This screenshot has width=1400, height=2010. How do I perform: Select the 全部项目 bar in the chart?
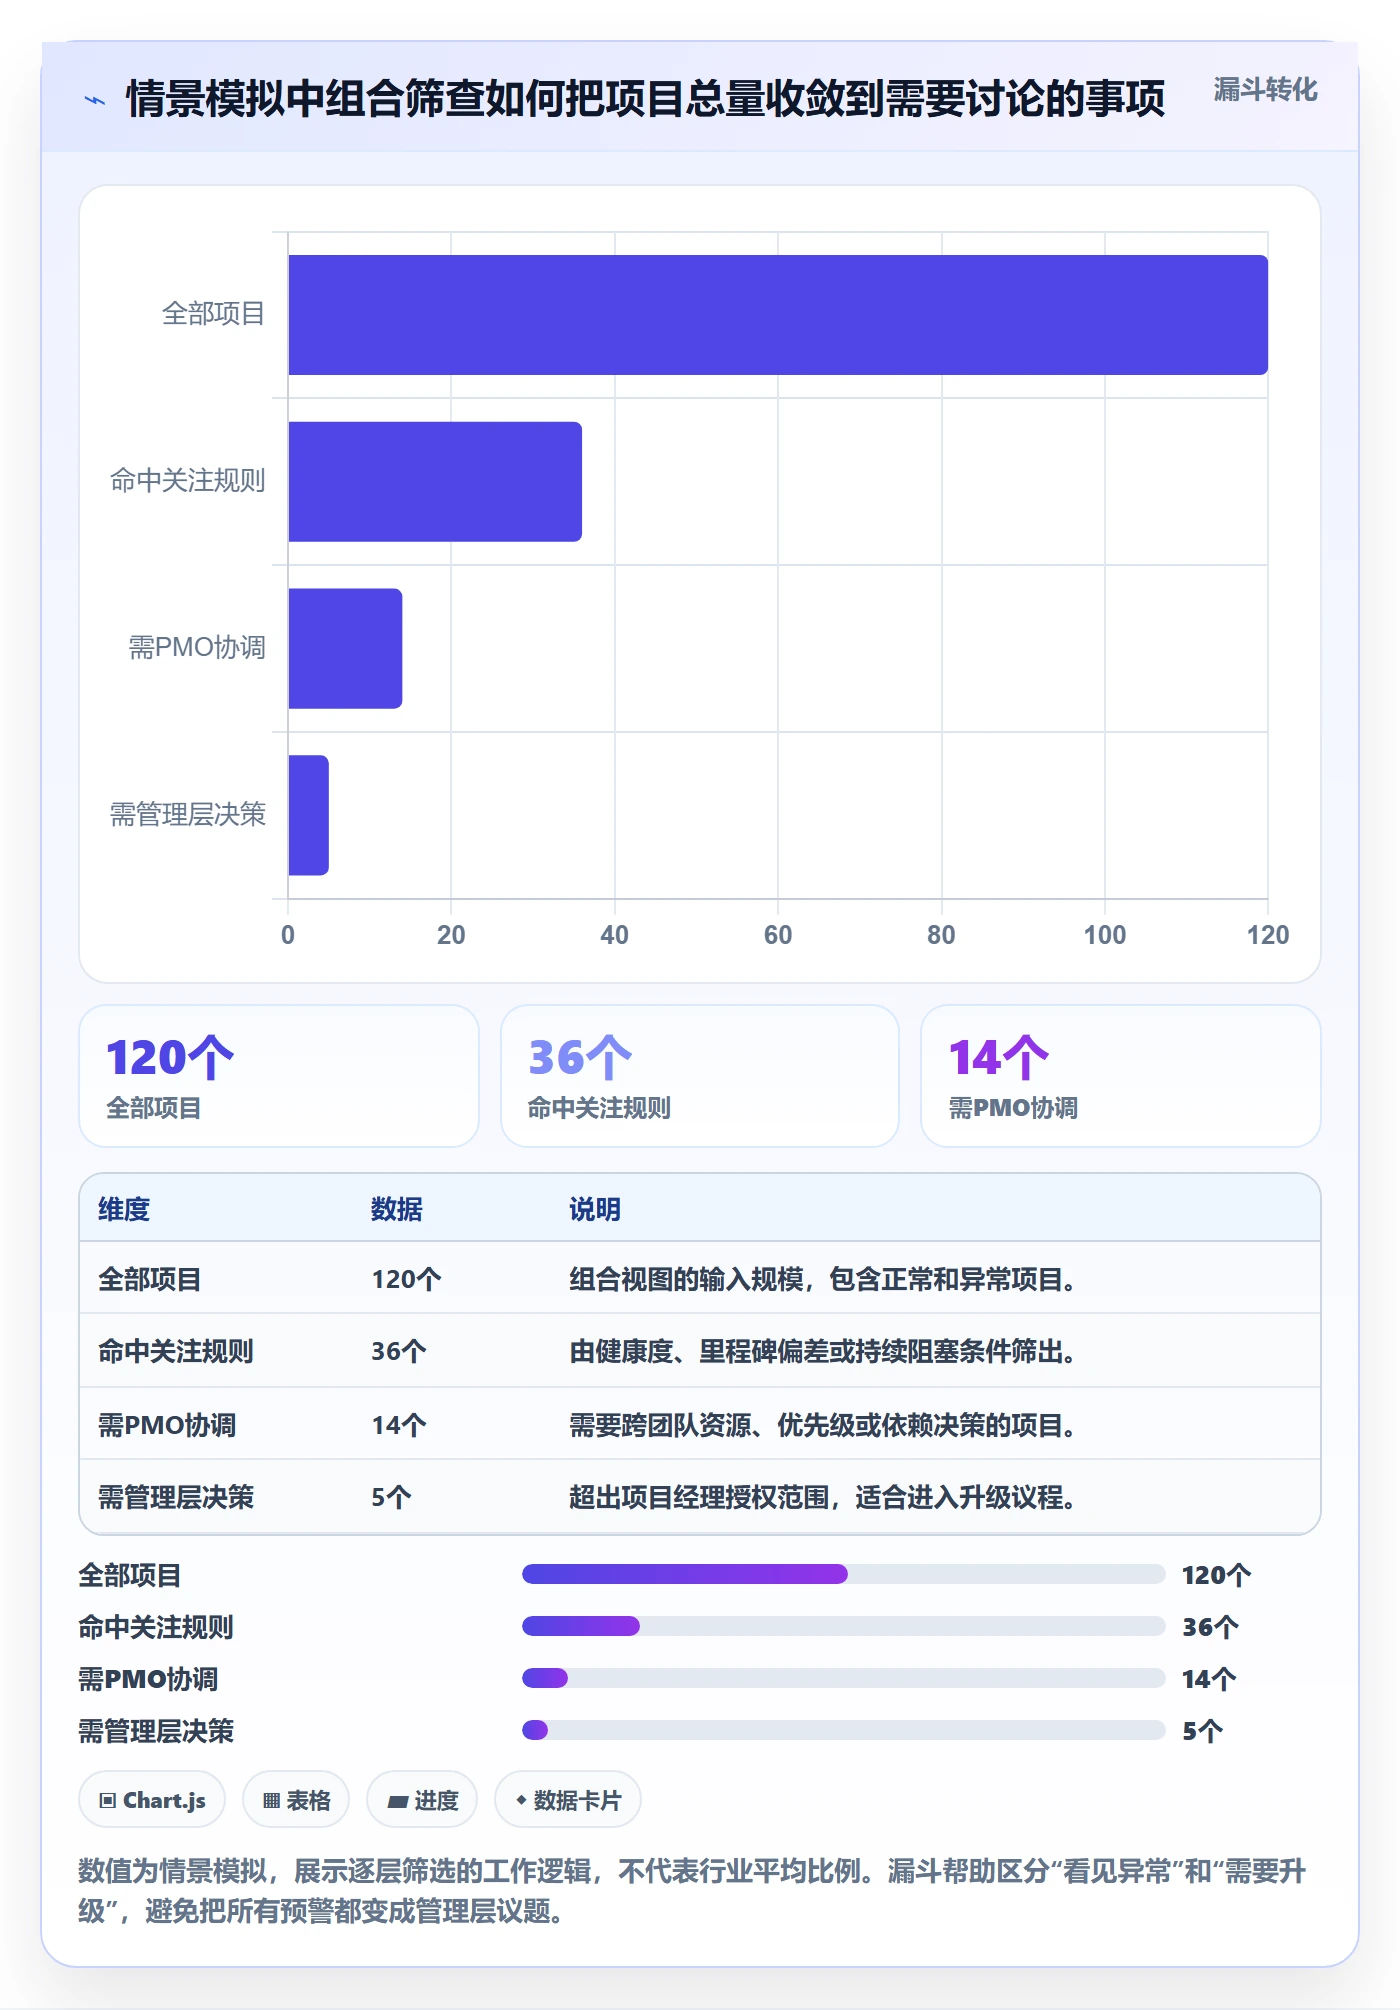pyautogui.click(x=778, y=315)
